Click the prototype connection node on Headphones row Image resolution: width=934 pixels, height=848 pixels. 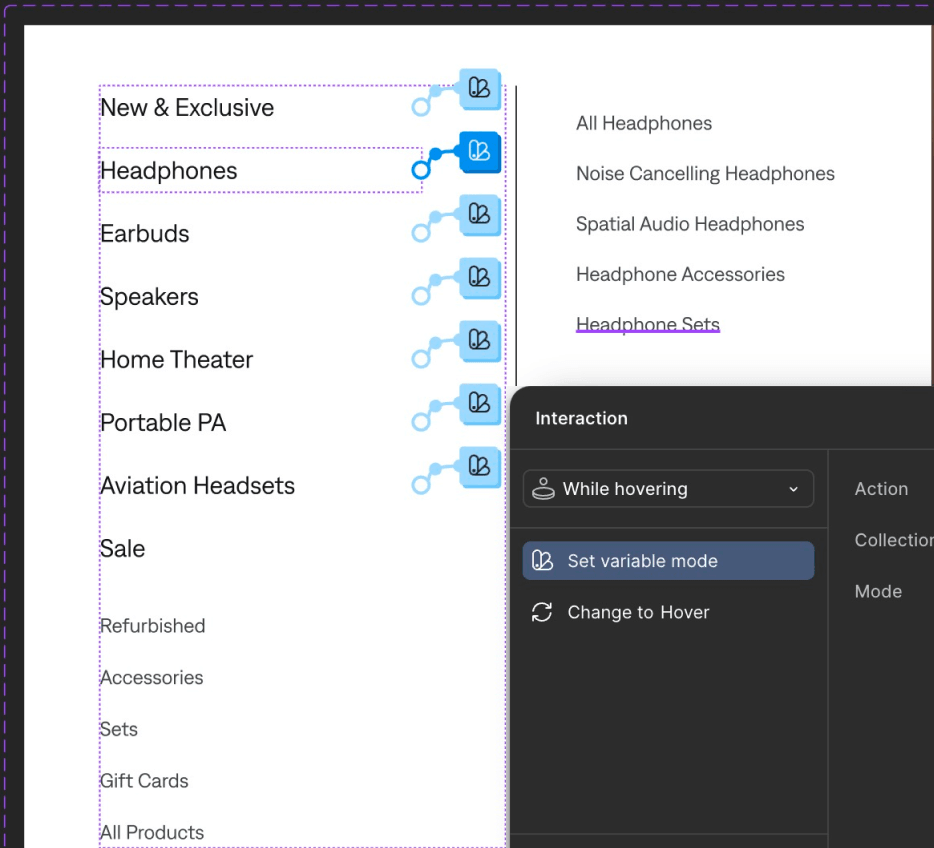pyautogui.click(x=421, y=170)
